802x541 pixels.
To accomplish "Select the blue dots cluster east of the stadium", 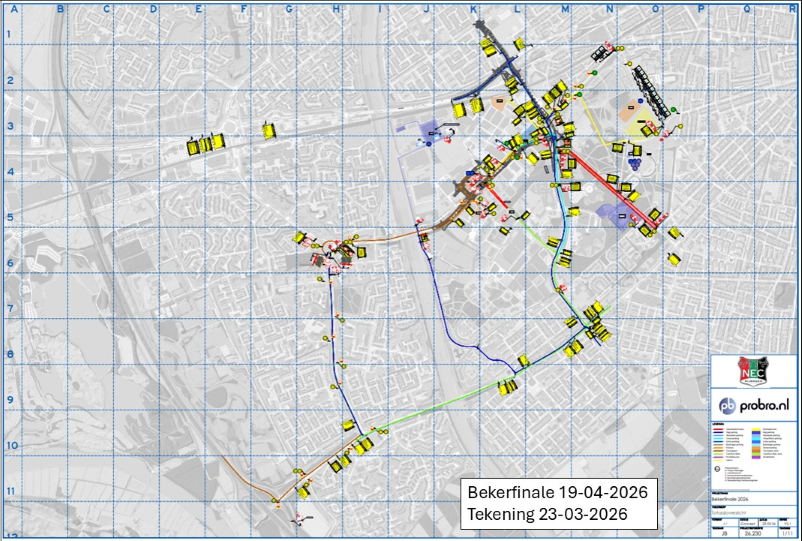I will click(x=636, y=160).
